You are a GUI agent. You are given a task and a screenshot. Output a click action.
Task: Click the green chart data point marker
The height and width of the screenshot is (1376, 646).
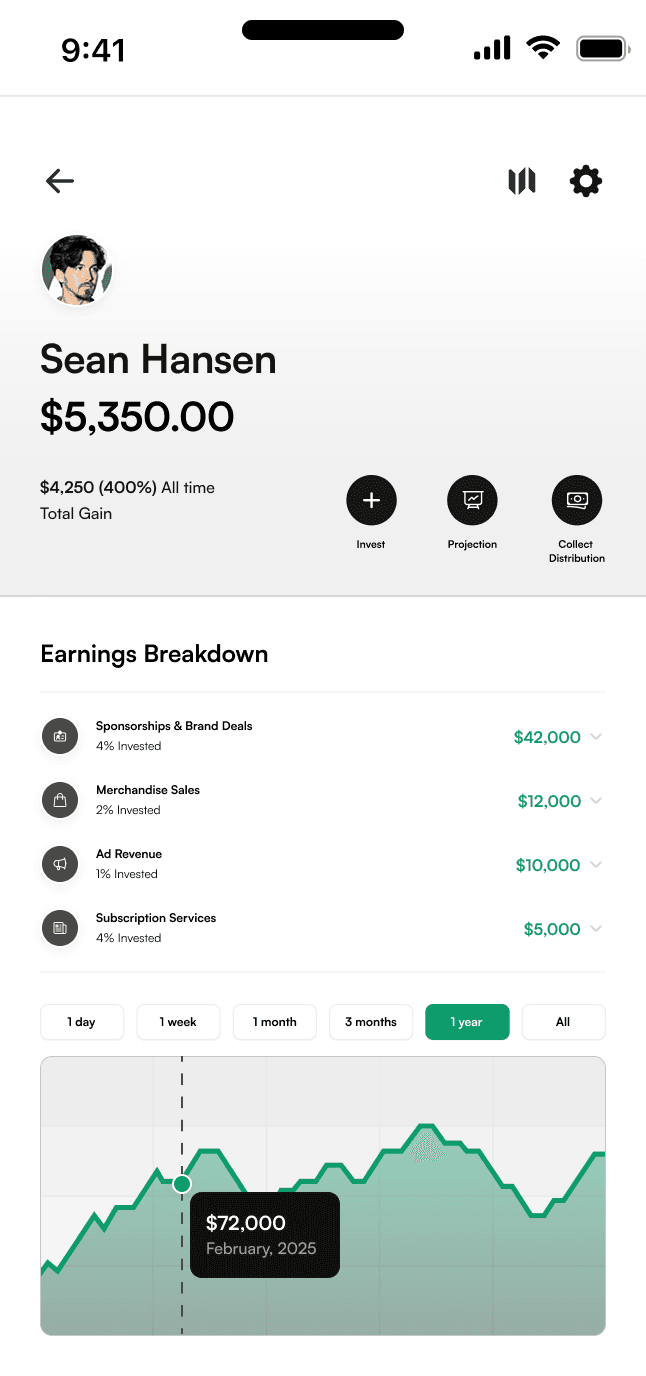pos(182,1184)
